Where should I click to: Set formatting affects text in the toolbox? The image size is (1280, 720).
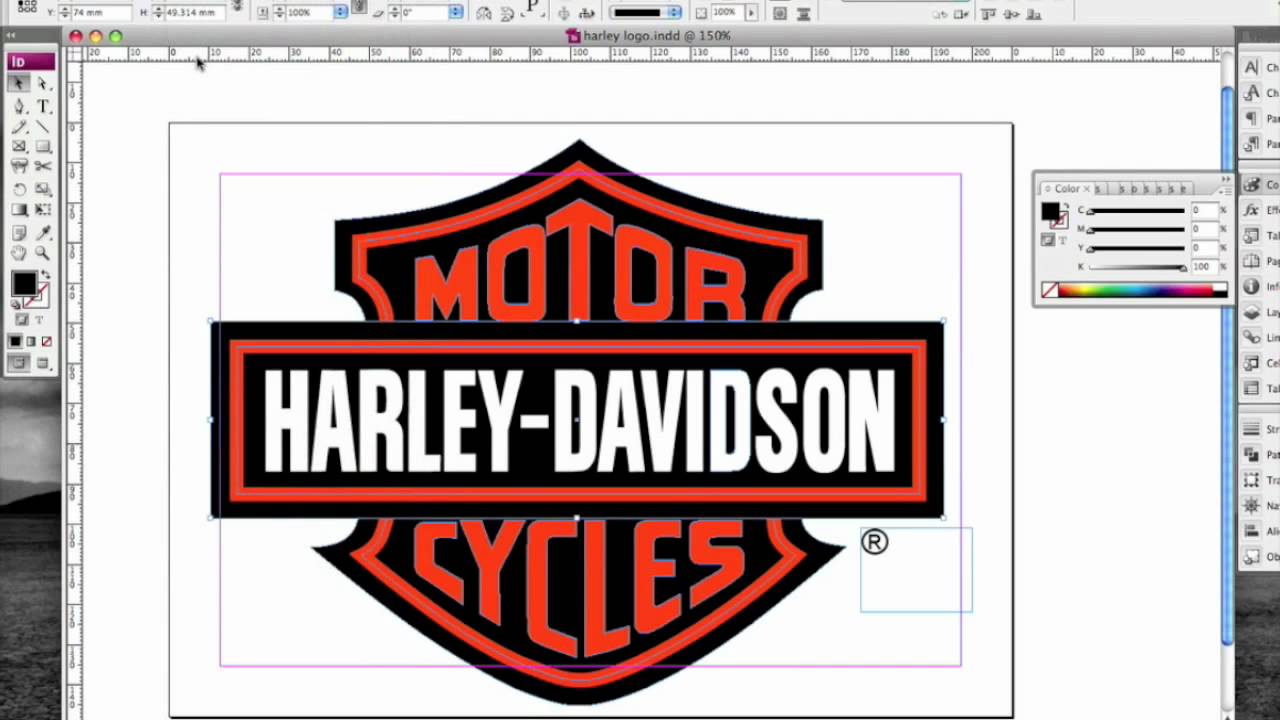click(x=39, y=320)
